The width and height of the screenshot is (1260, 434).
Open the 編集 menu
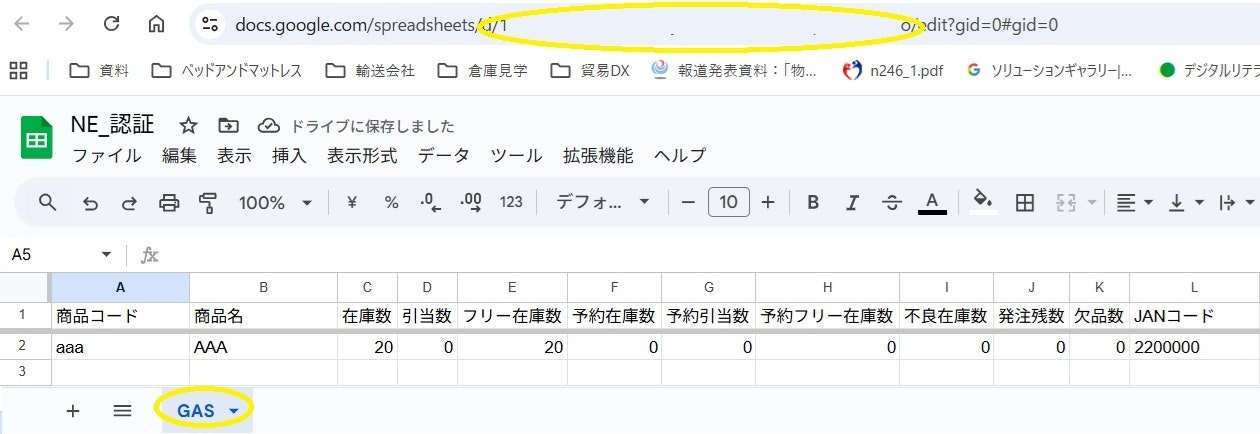pyautogui.click(x=180, y=156)
